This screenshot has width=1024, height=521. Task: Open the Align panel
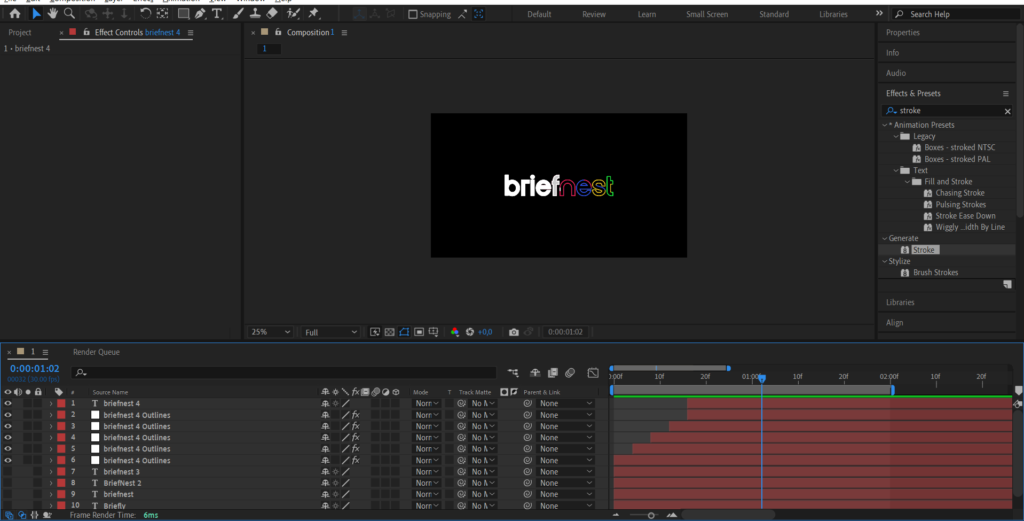(895, 323)
